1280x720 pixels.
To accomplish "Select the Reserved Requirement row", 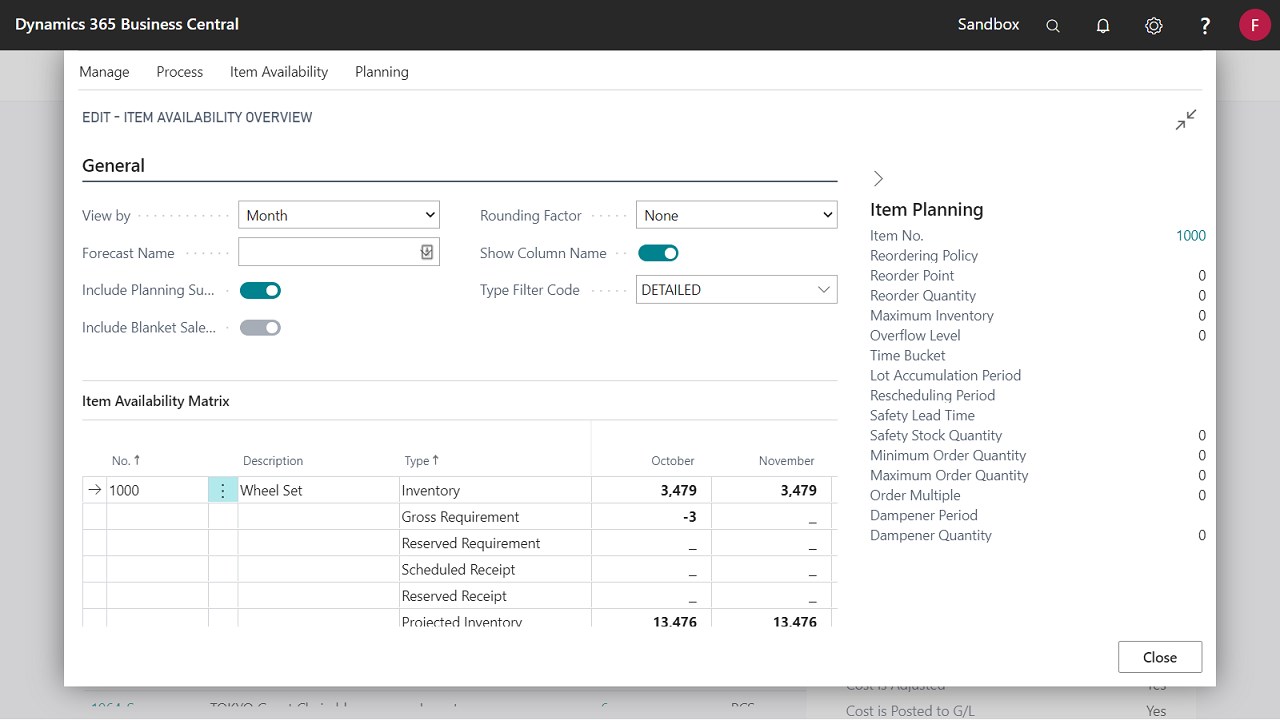I will click(494, 543).
